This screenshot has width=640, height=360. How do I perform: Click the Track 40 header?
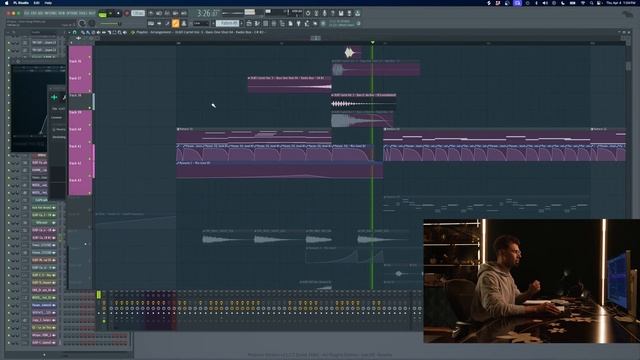point(80,136)
